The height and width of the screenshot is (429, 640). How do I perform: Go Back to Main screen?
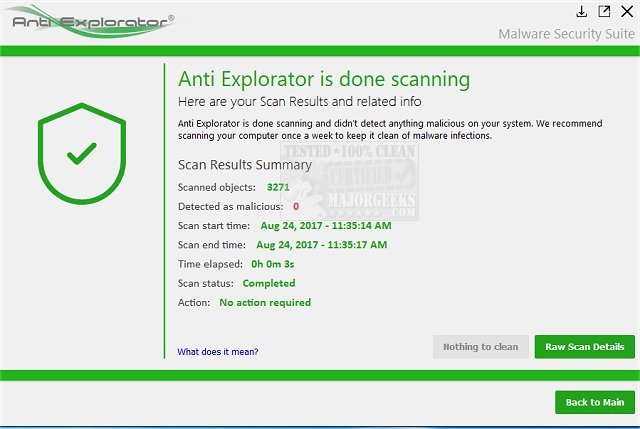tap(595, 402)
